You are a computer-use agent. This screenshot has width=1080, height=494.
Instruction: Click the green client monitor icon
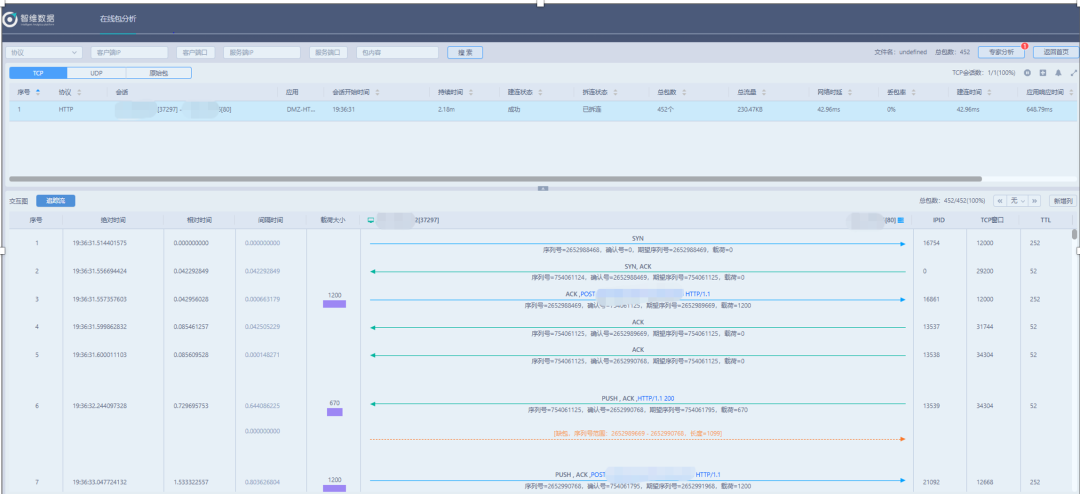point(371,220)
